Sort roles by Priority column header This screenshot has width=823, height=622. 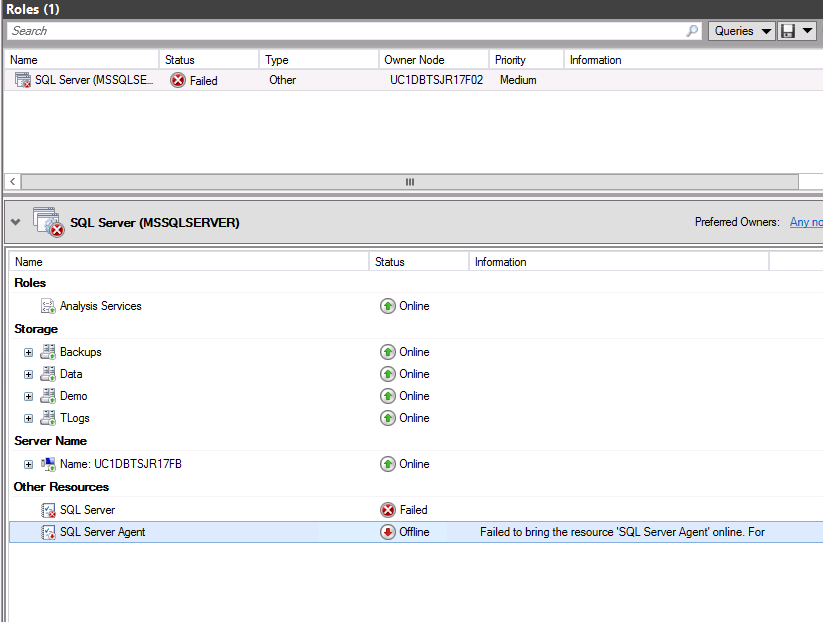[x=527, y=60]
